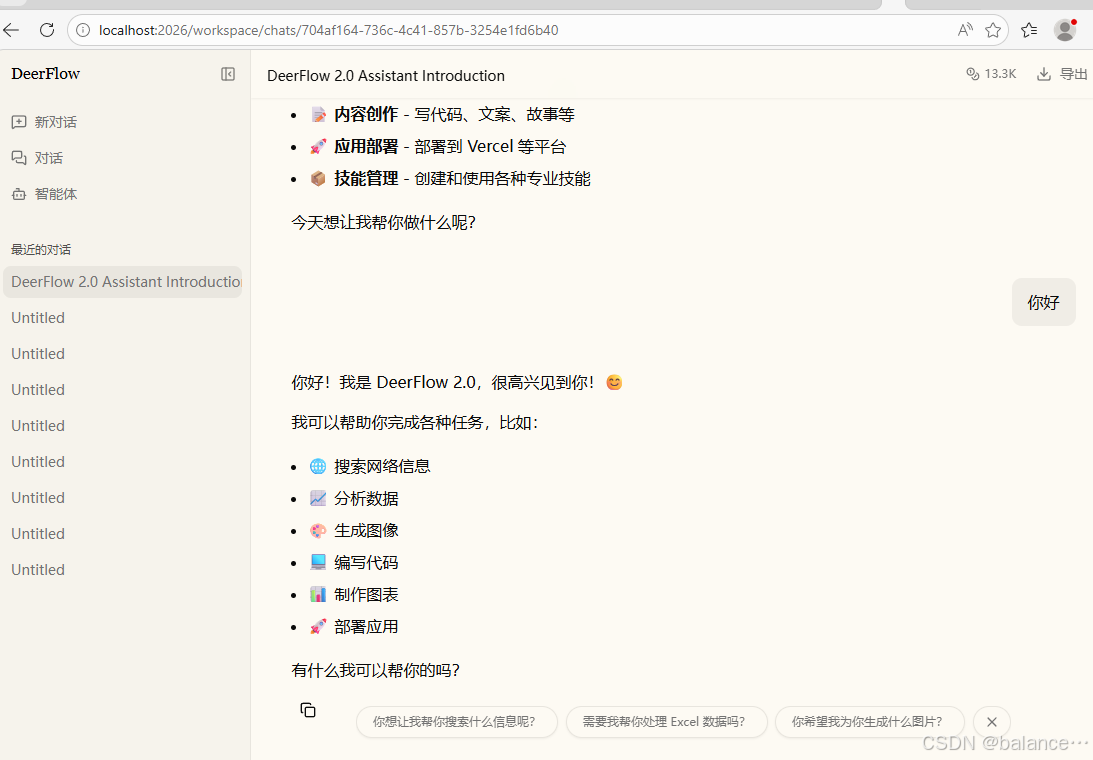Open DeerFlow 2.0 Assistant Introduction chat in sidebar
The image size is (1093, 760).
[x=123, y=282]
